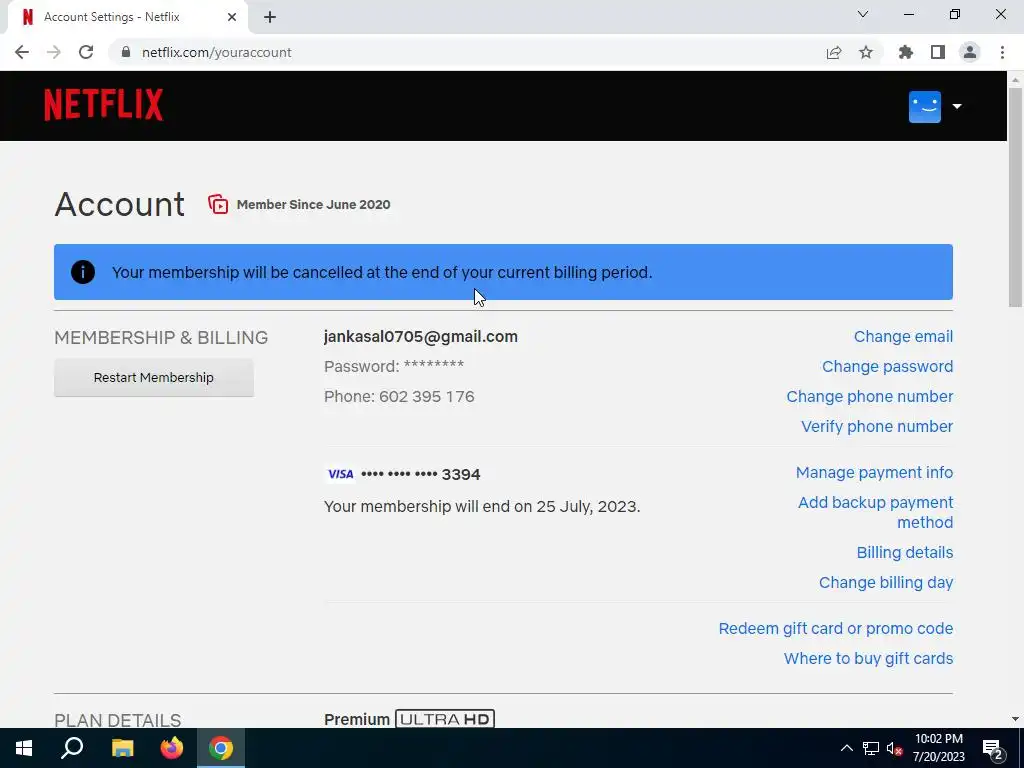
Task: Show hidden system tray icons
Action: click(x=846, y=748)
